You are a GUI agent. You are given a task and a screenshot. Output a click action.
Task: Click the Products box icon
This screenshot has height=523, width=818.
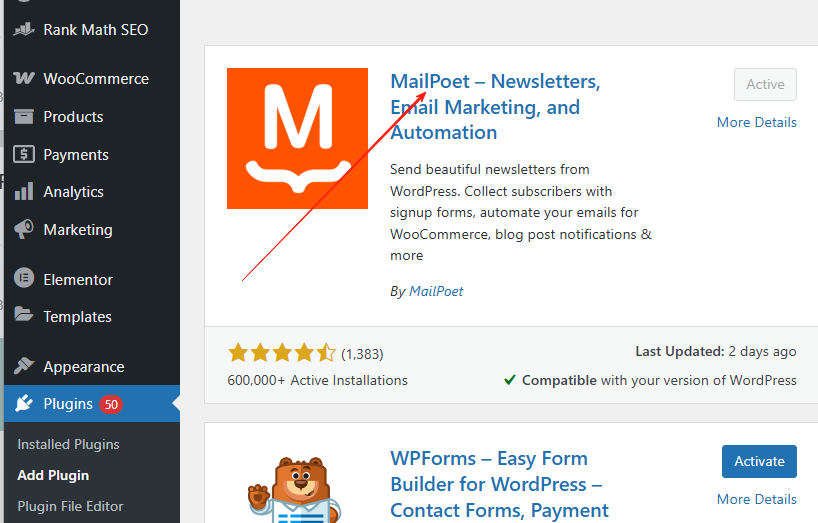point(24,117)
